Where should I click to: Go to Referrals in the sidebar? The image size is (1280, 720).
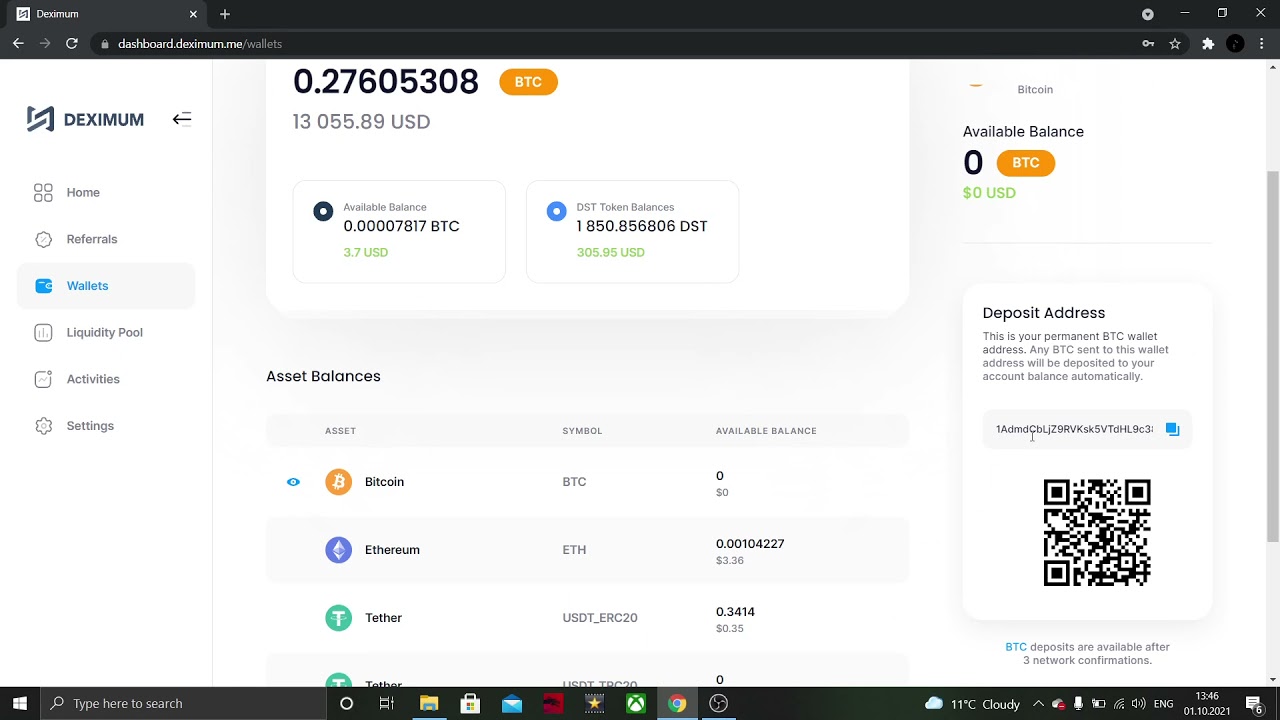(x=92, y=239)
